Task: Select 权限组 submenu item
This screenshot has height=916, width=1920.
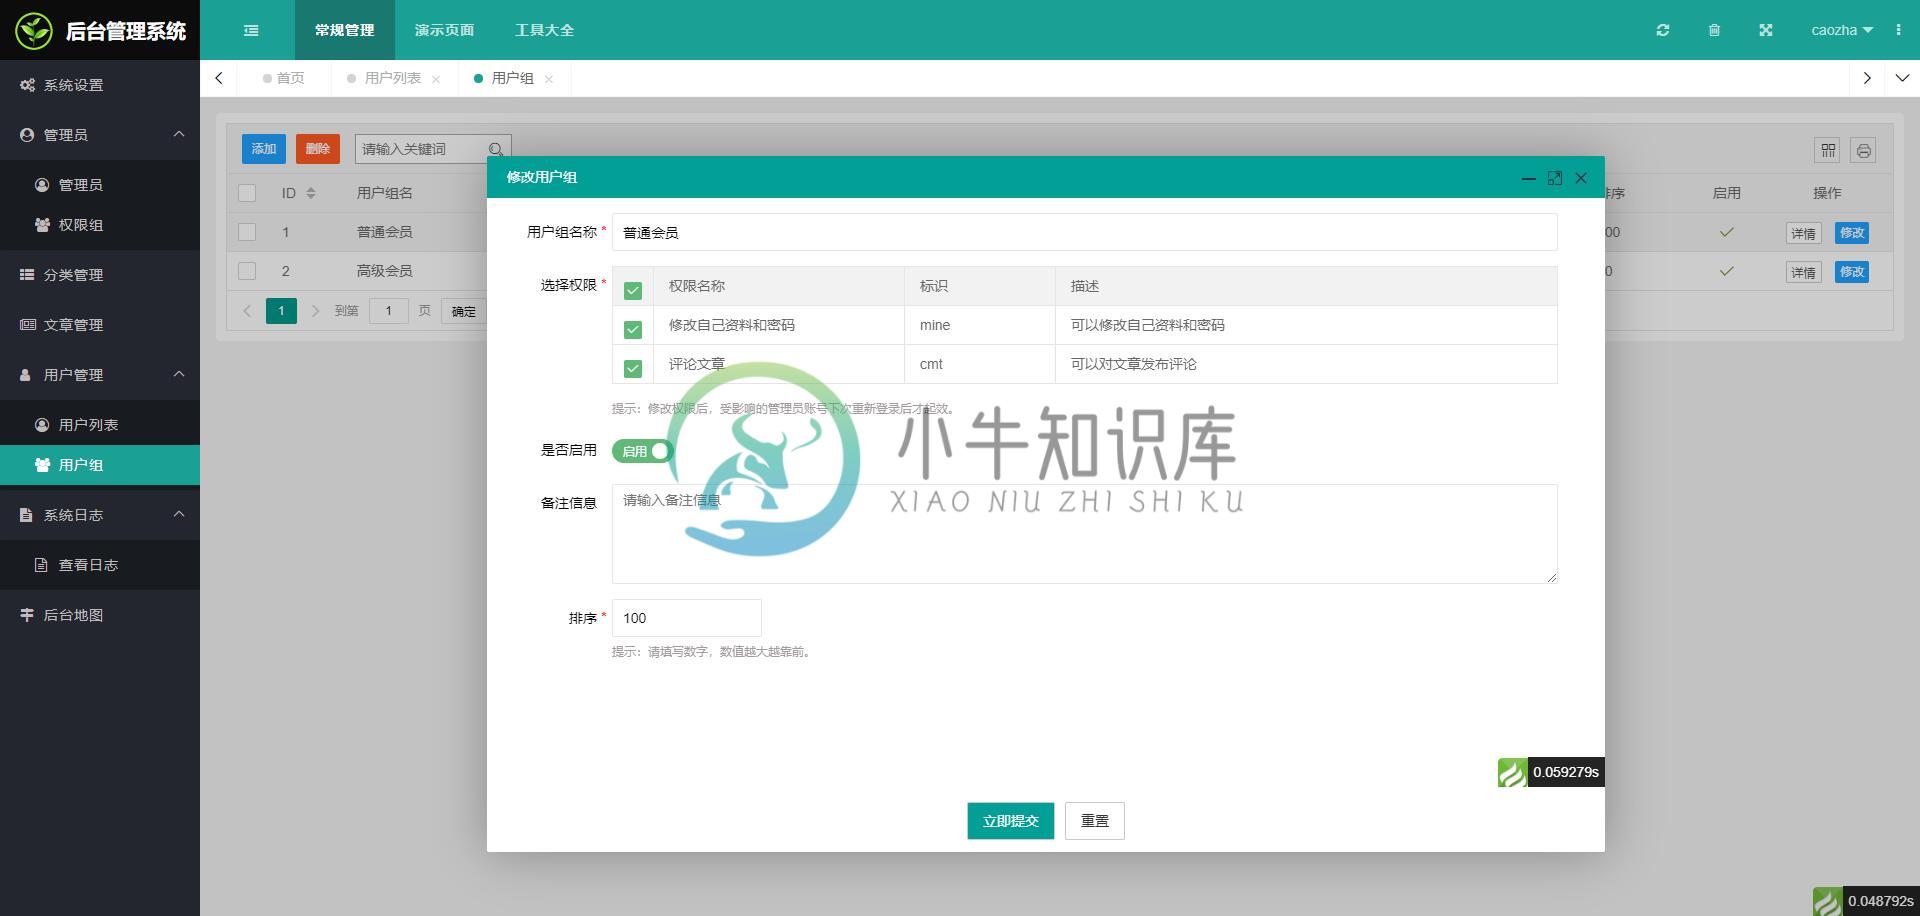Action: pyautogui.click(x=100, y=225)
